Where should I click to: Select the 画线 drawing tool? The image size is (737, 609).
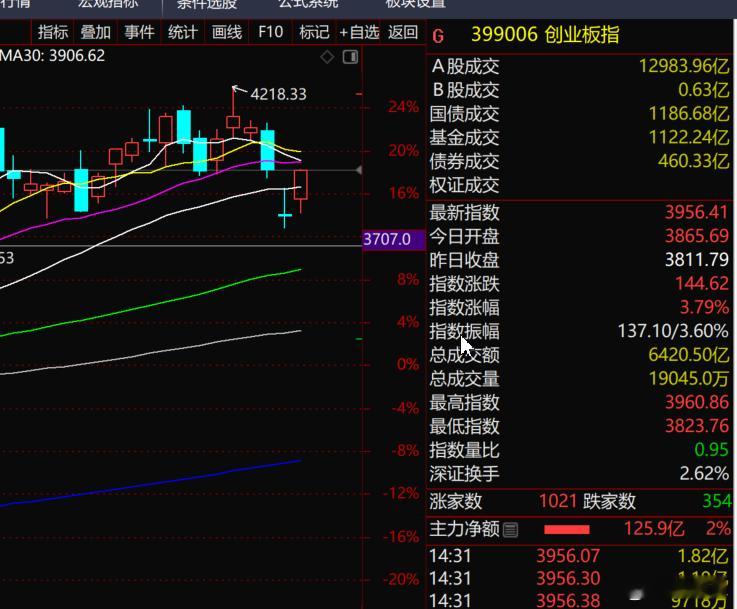(227, 32)
